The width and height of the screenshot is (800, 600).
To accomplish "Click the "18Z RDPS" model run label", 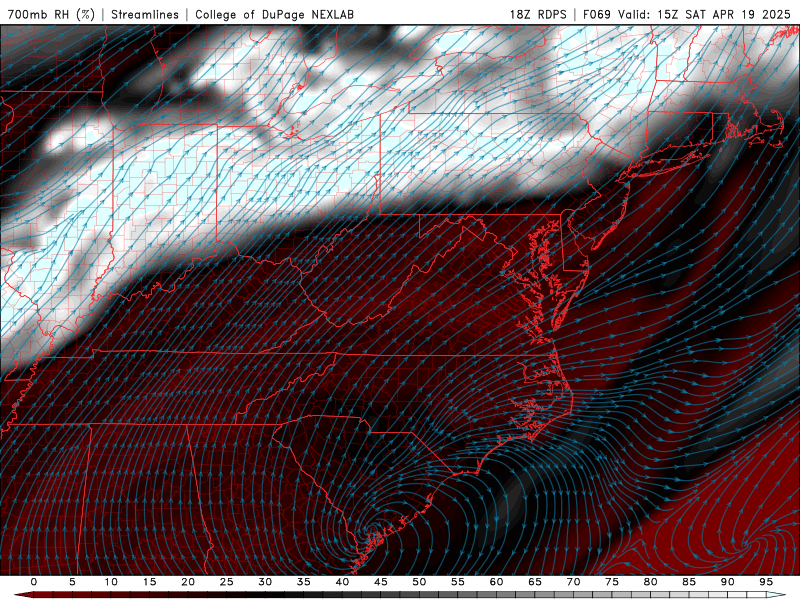I will pos(538,14).
